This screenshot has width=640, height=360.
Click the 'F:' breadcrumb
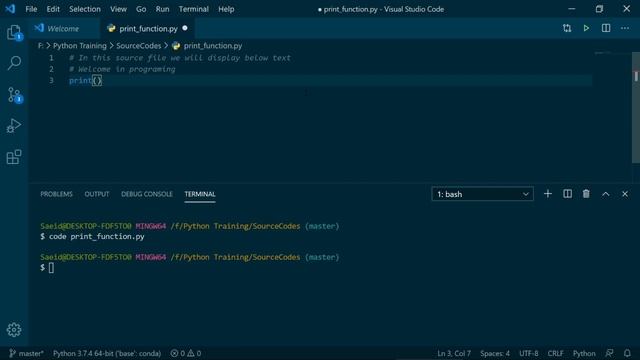tap(40, 46)
